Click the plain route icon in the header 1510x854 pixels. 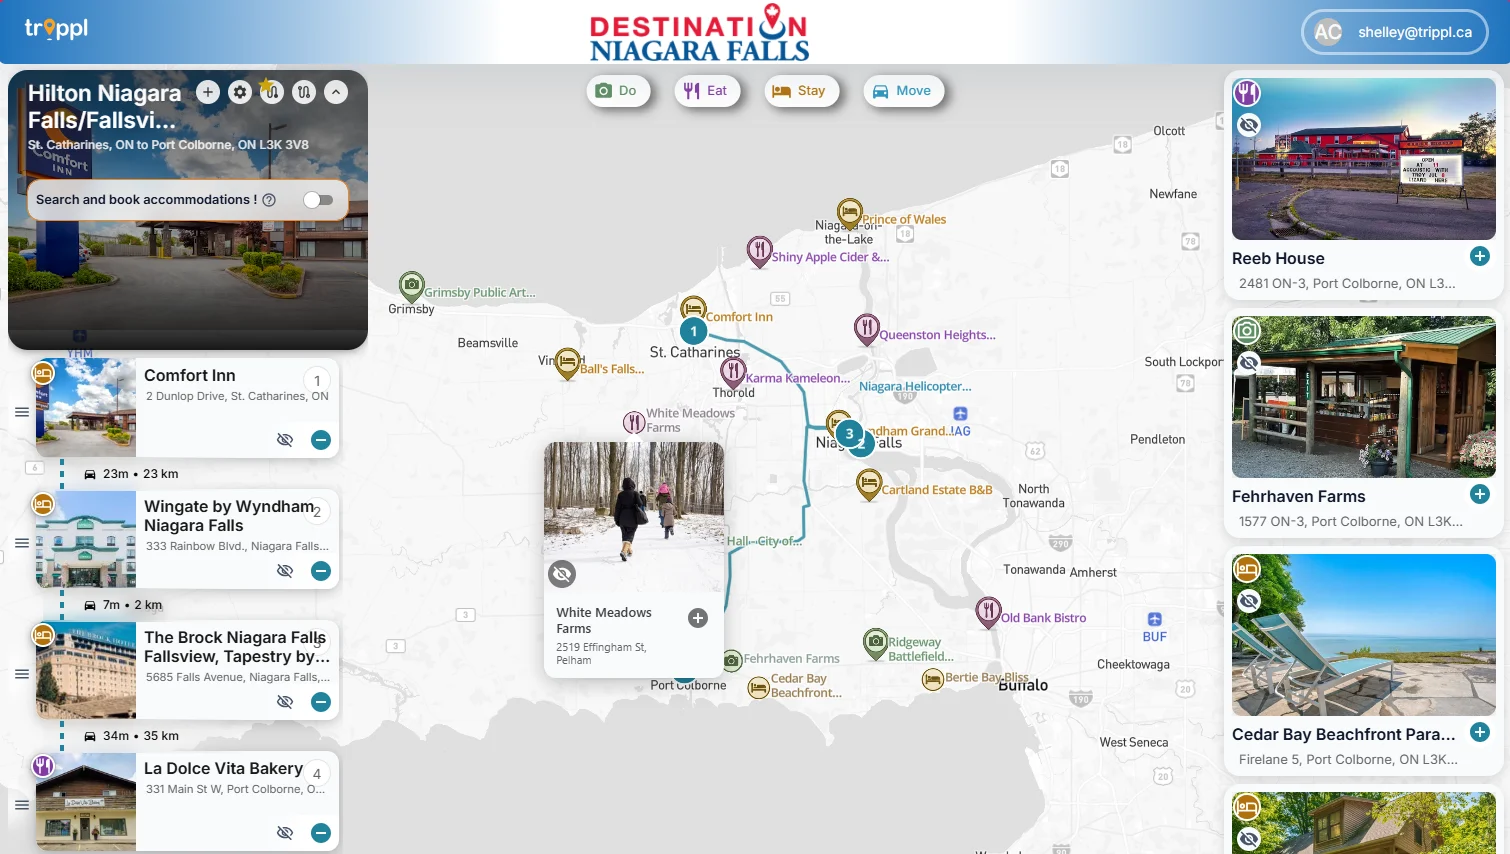click(x=304, y=91)
